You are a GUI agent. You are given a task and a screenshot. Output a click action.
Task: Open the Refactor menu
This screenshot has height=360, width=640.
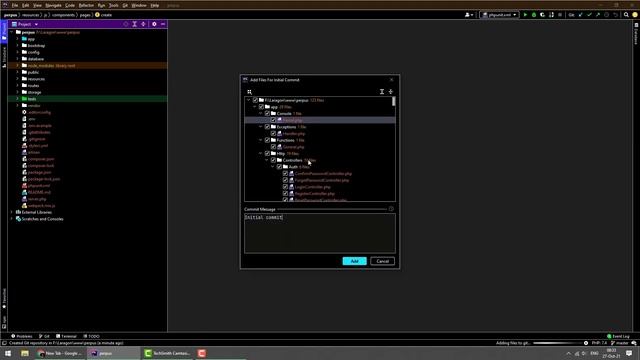(x=86, y=5)
